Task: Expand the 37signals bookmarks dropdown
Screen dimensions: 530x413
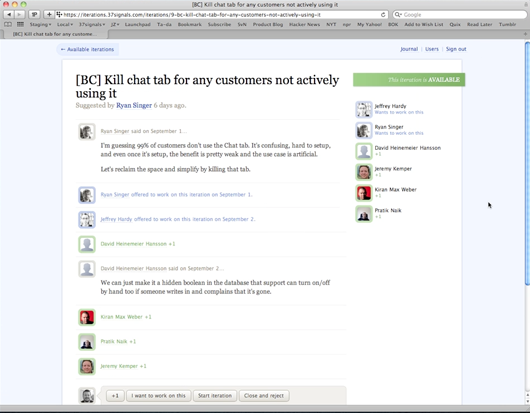Action: pos(92,24)
